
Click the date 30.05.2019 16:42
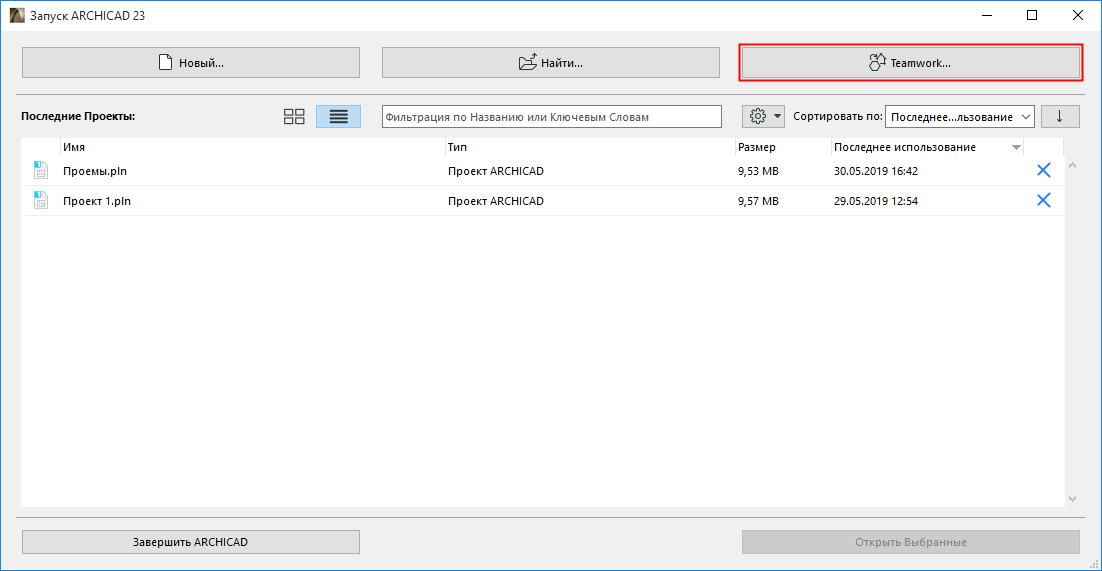[876, 171]
